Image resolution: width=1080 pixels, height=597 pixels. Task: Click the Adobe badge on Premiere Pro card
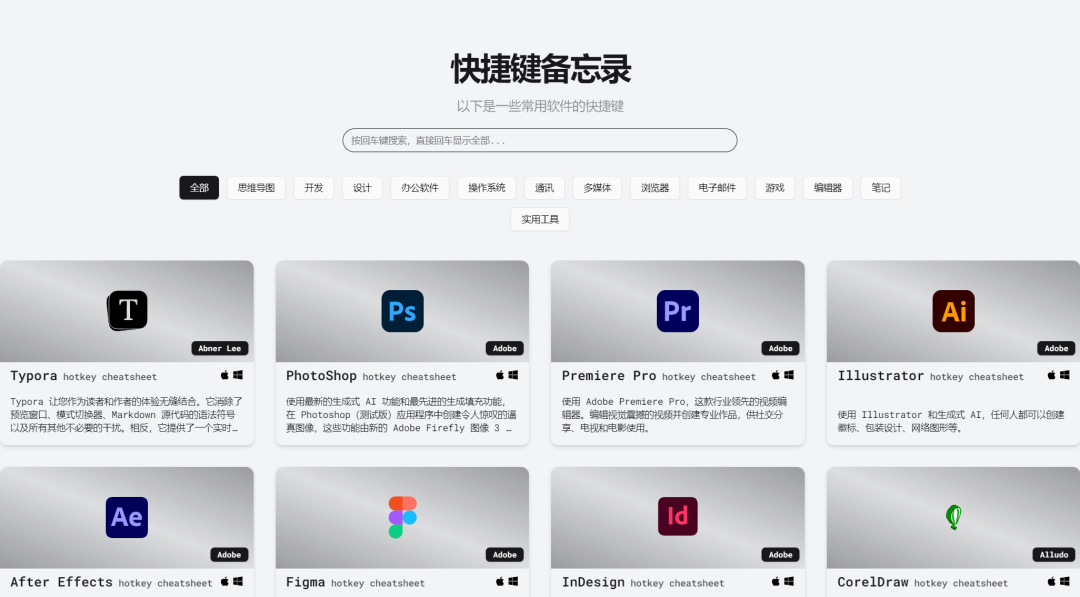pyautogui.click(x=780, y=348)
